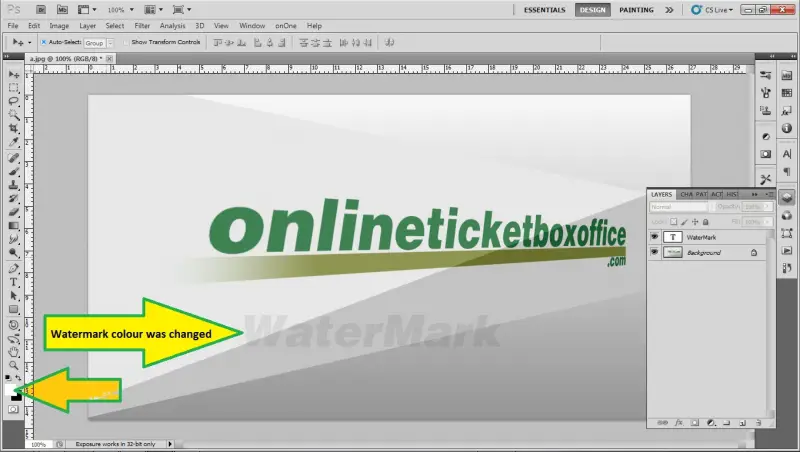The height and width of the screenshot is (452, 800).
Task: Open the Layers panel icon in dock
Action: tap(787, 197)
